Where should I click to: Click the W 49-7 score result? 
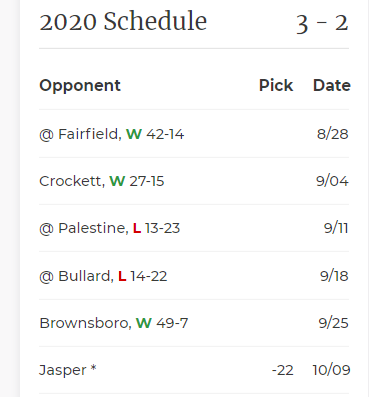[x=162, y=323]
